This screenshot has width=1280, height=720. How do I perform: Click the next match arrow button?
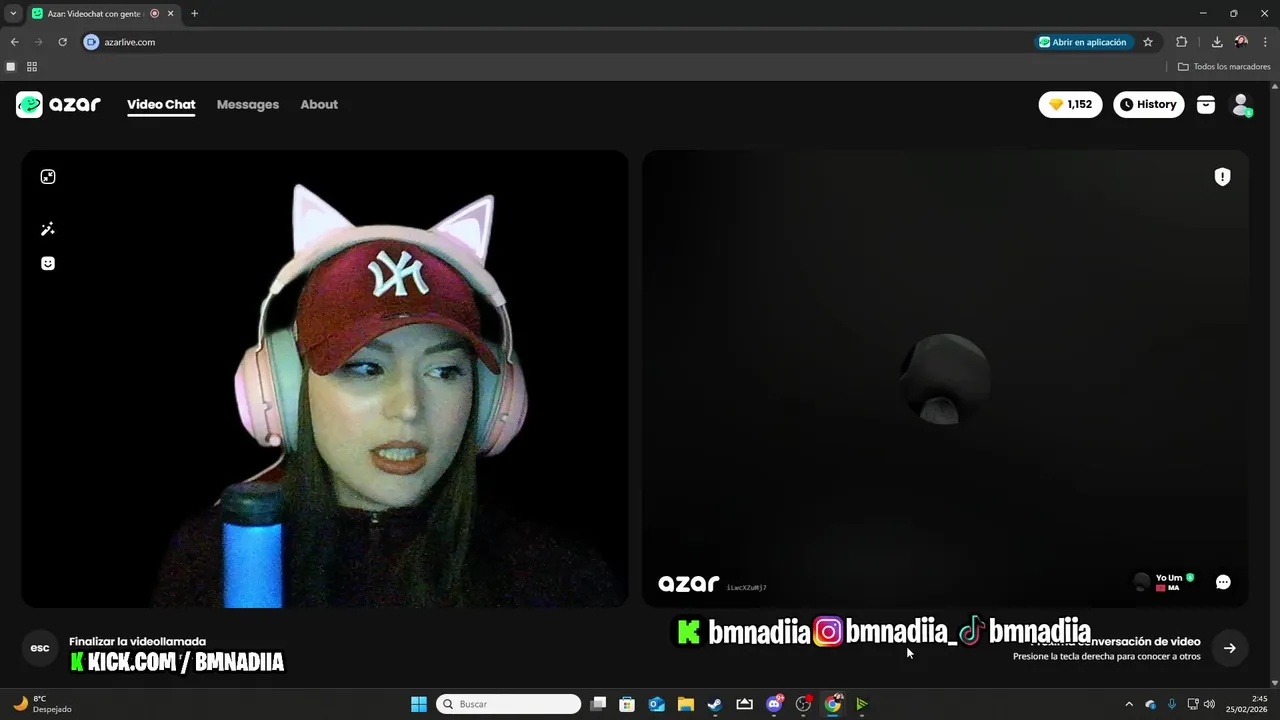(1229, 648)
